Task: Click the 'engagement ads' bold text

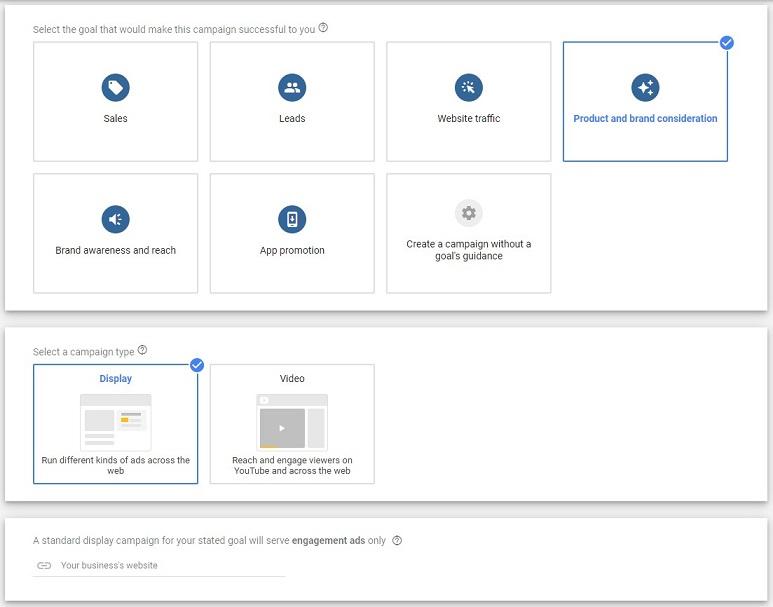Action: 328,540
